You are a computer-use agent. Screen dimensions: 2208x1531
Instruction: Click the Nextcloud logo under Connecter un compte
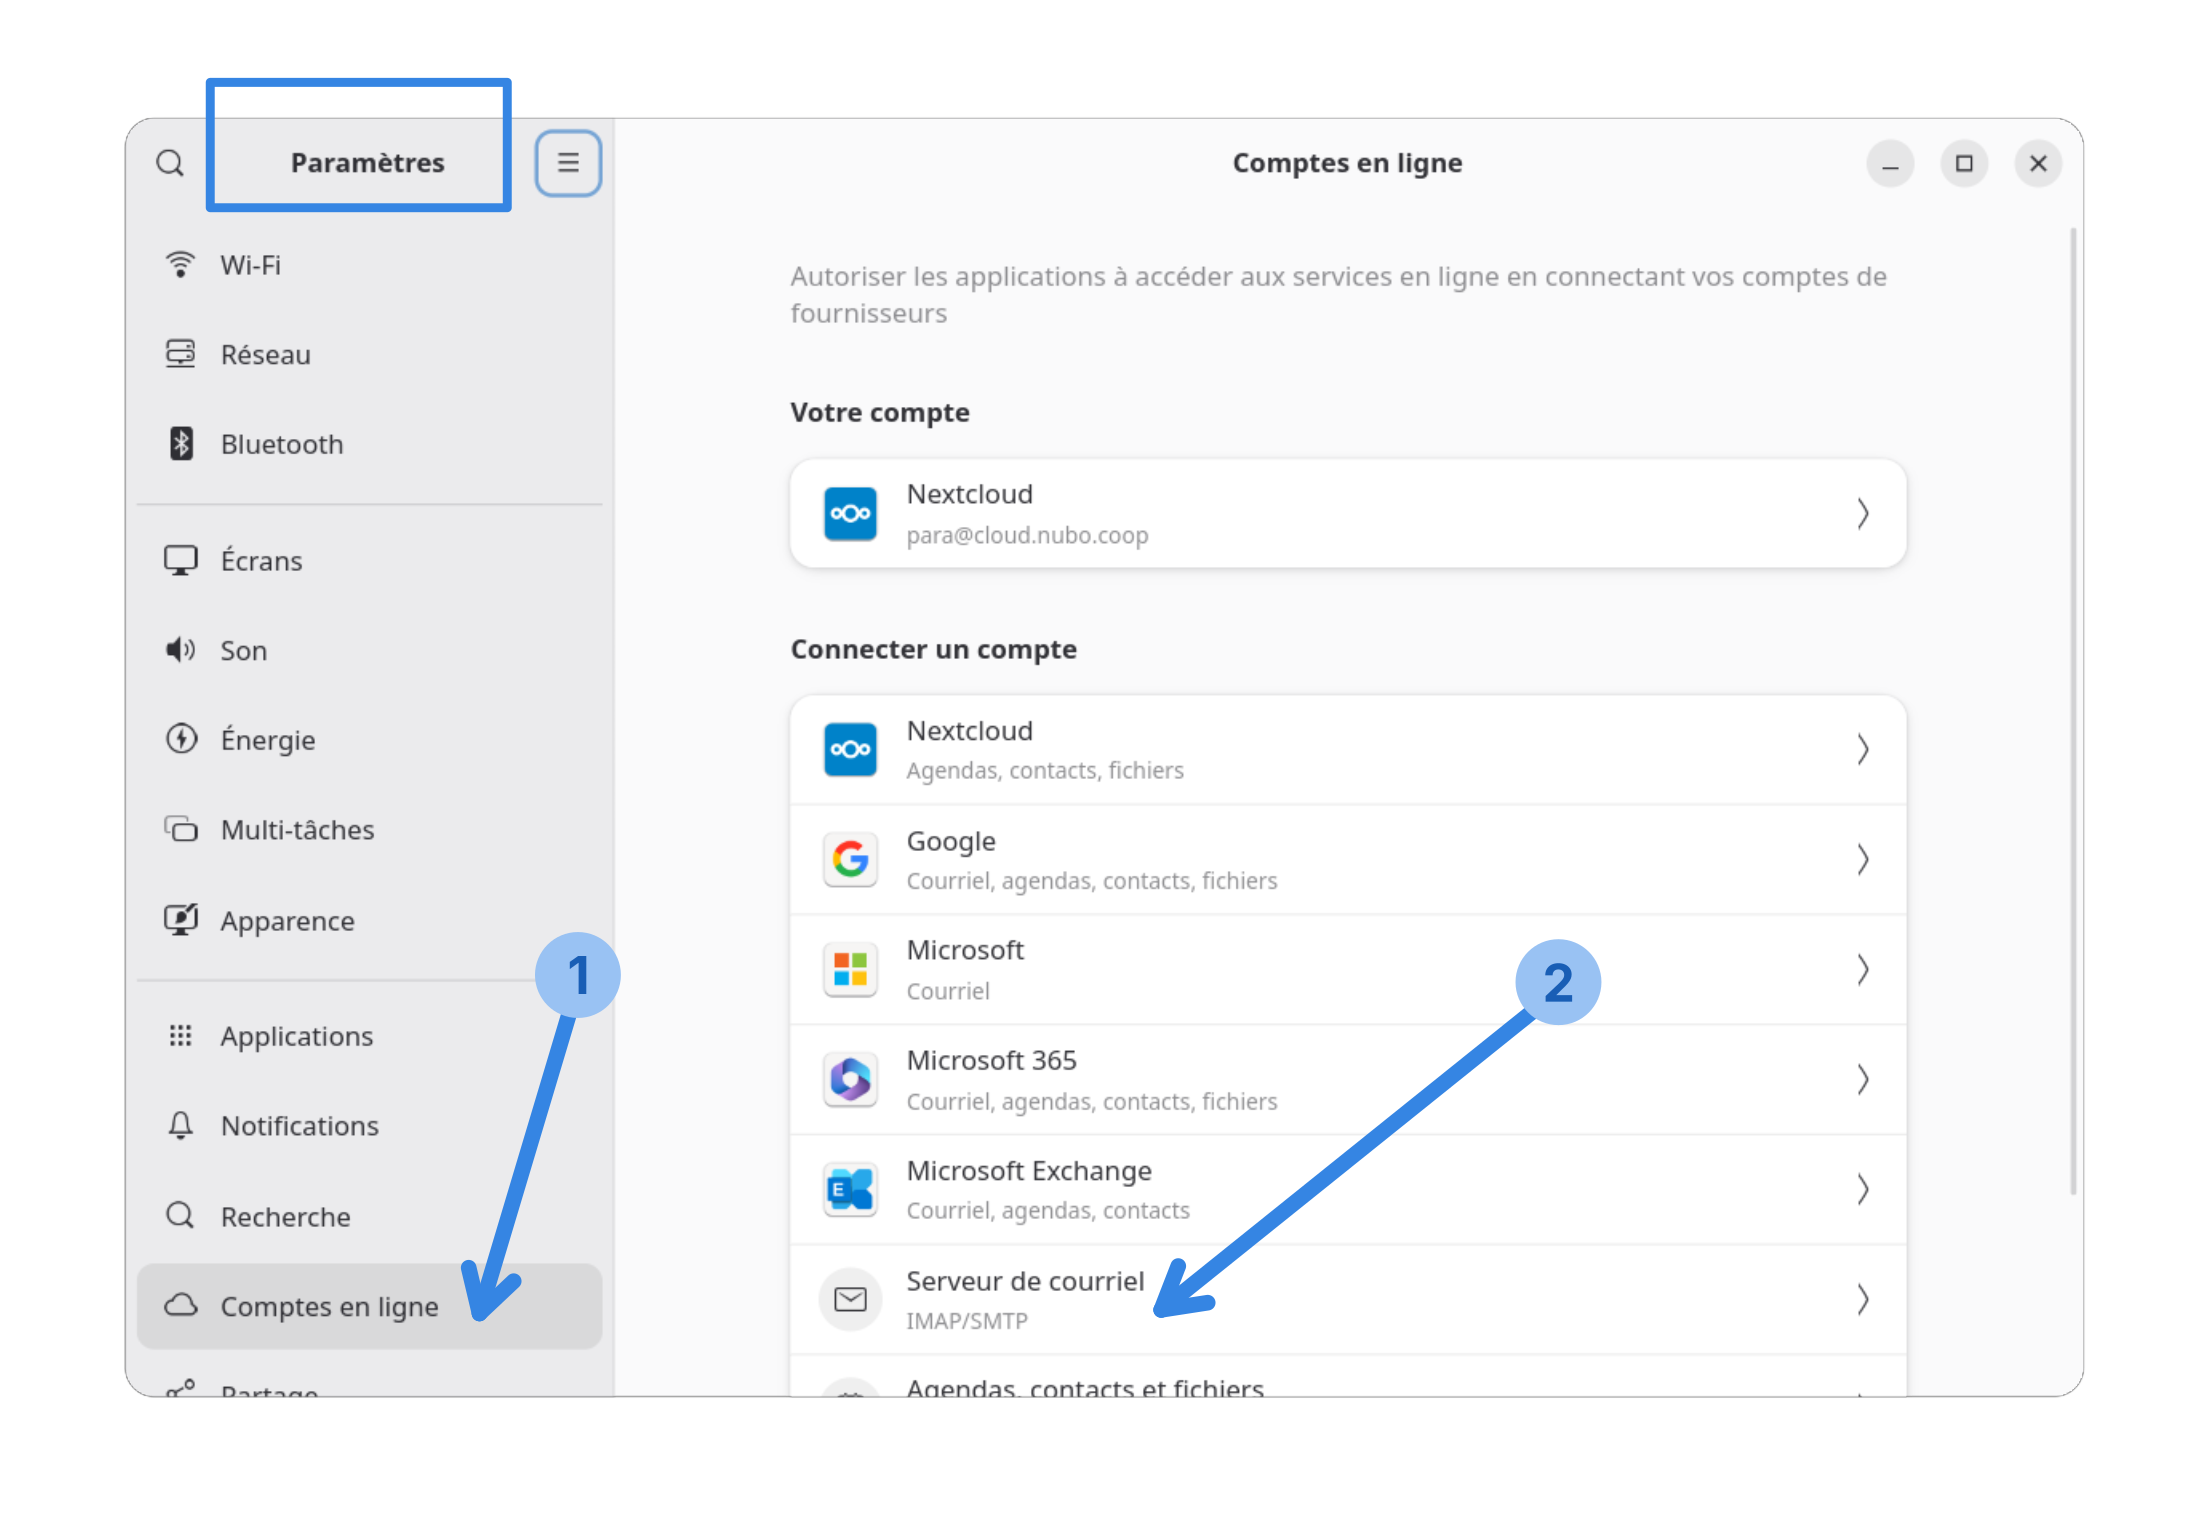point(850,750)
